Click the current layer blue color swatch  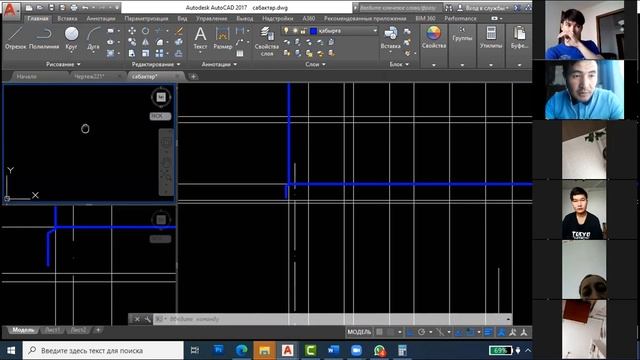(x=313, y=31)
